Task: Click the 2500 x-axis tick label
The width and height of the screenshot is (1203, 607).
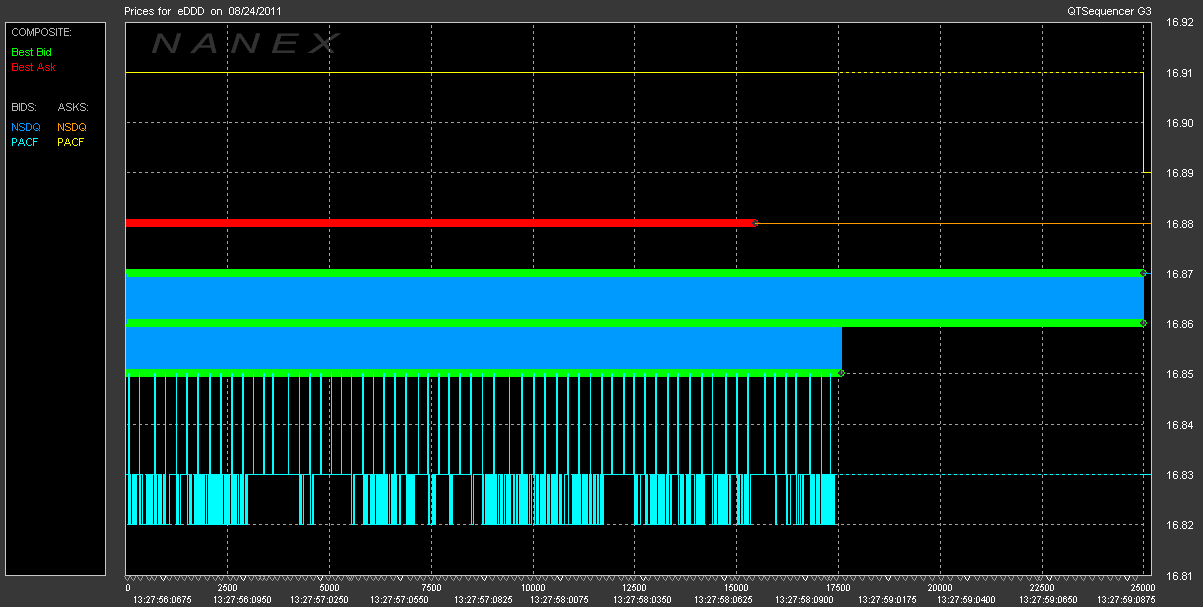Action: coord(228,589)
